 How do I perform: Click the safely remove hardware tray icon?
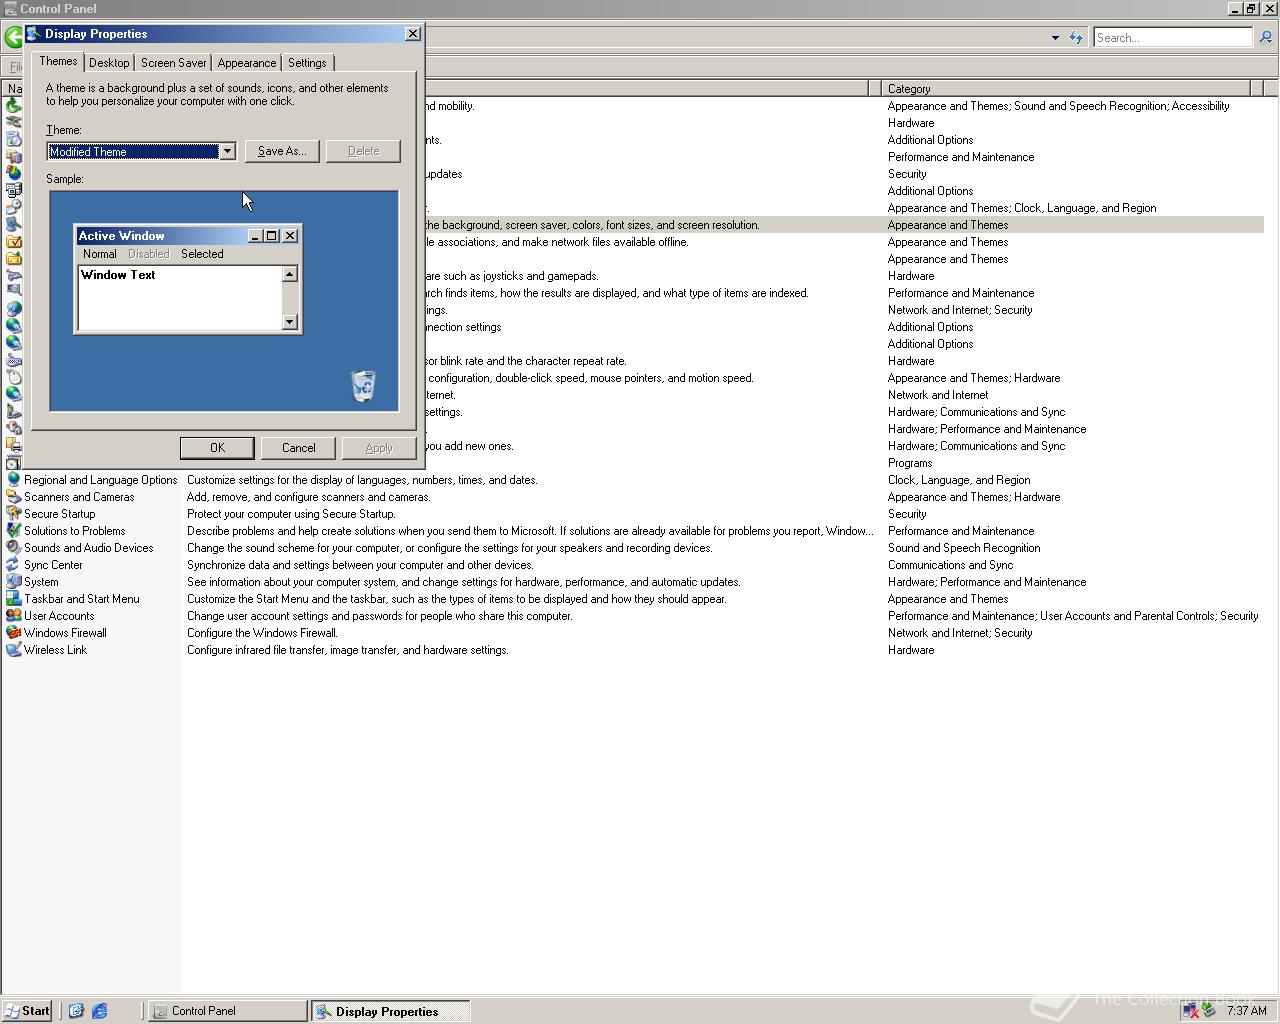tap(1209, 1011)
